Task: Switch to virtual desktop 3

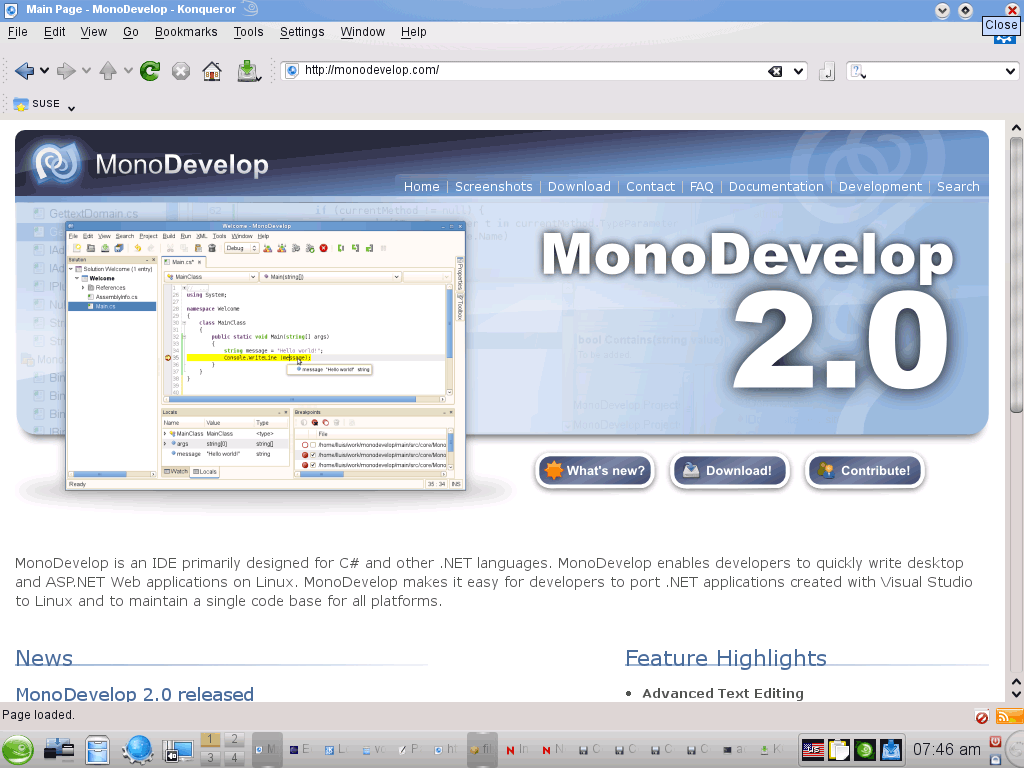Action: point(210,758)
